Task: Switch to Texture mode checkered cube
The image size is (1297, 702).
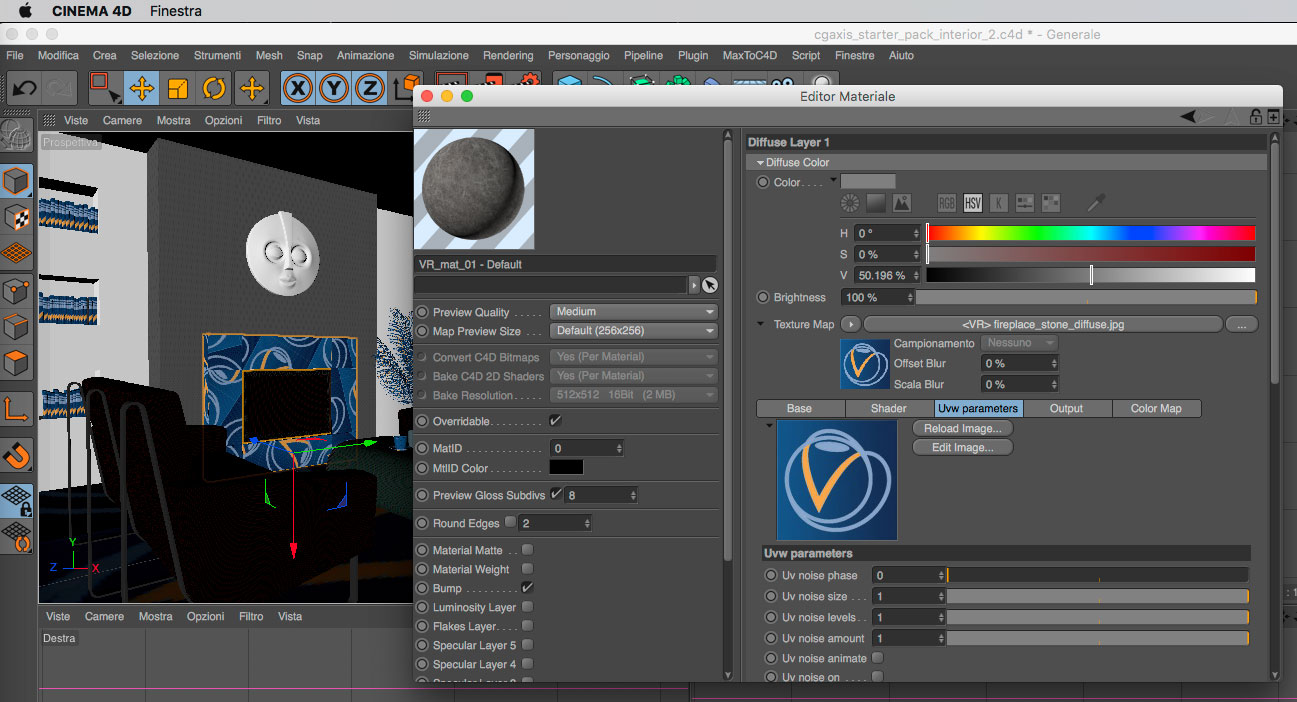Action: [16, 217]
